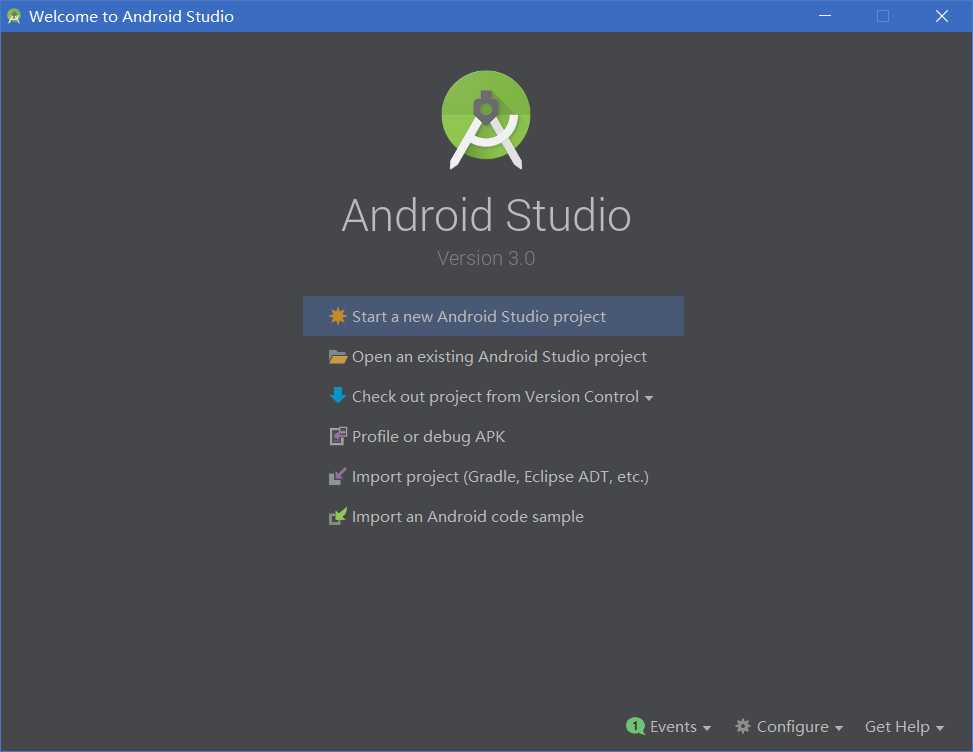
Task: Click the Configure label text
Action: 792,727
